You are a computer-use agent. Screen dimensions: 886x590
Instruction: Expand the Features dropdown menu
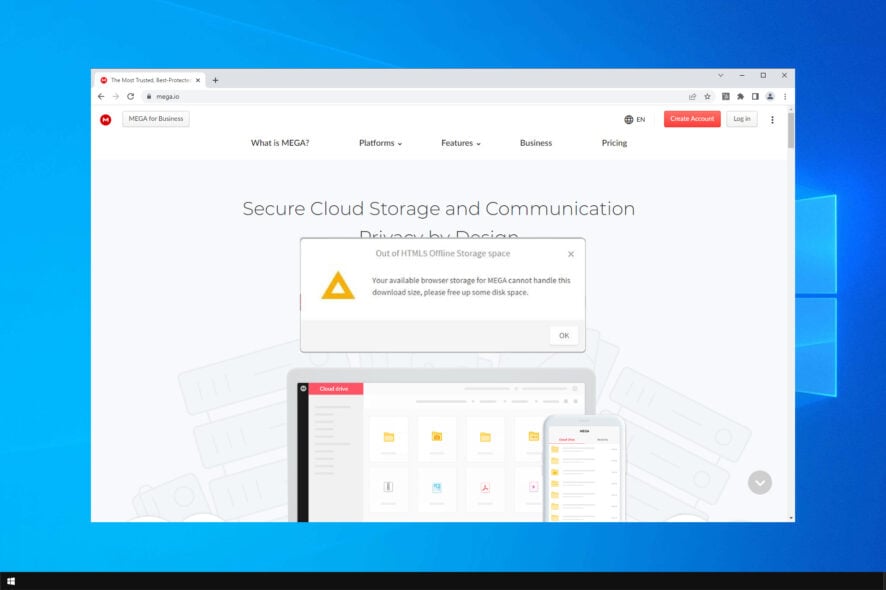tap(461, 143)
